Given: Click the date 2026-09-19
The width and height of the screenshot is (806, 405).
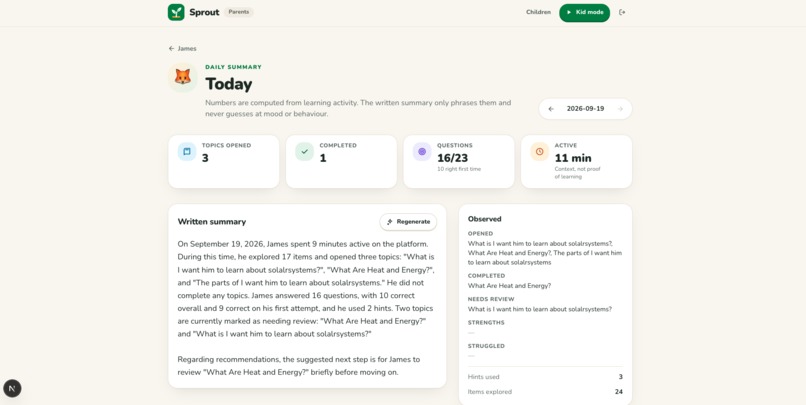Looking at the screenshot, I should click(585, 109).
